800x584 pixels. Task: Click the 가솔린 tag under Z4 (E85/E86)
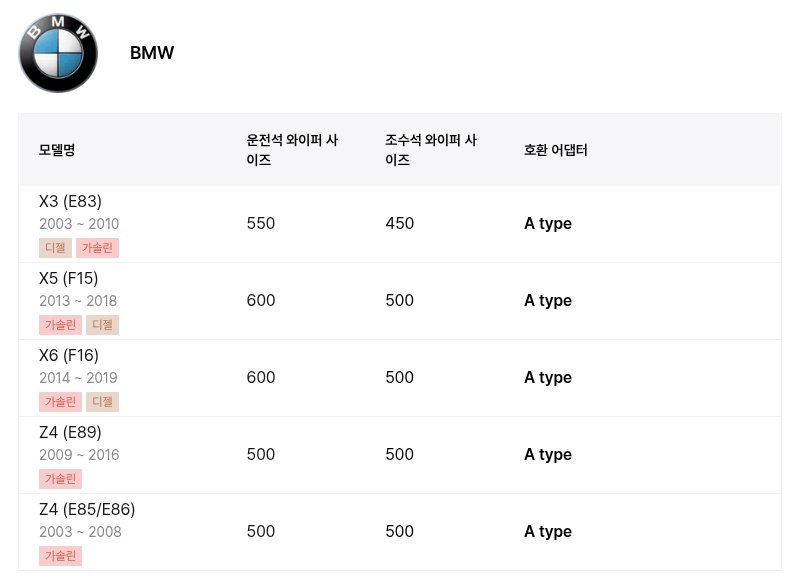[60, 556]
